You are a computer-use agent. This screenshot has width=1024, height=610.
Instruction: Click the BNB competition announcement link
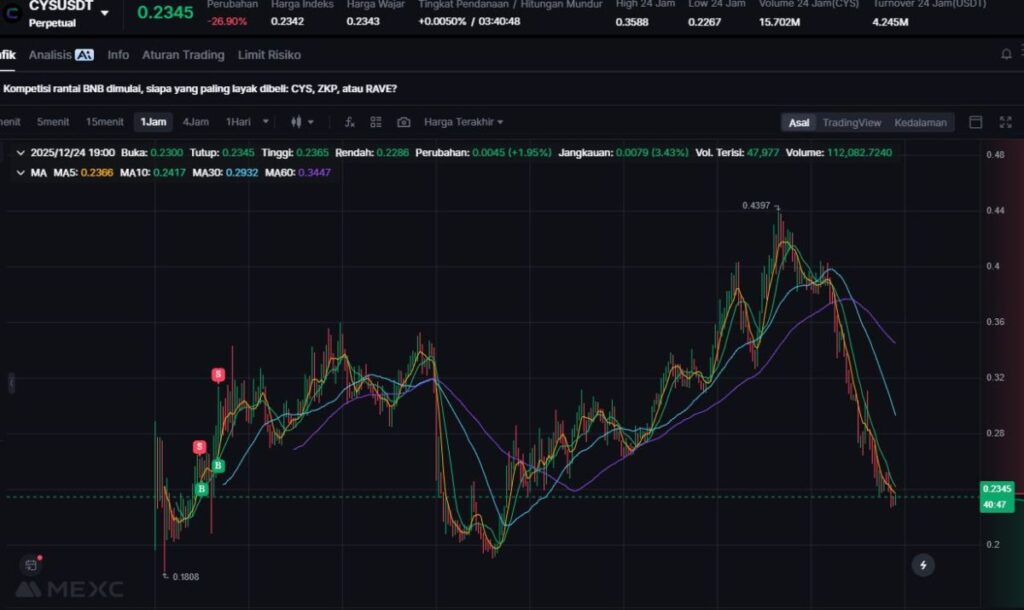200,89
